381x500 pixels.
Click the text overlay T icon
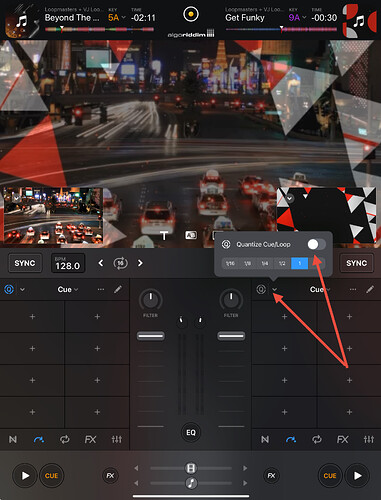(164, 236)
